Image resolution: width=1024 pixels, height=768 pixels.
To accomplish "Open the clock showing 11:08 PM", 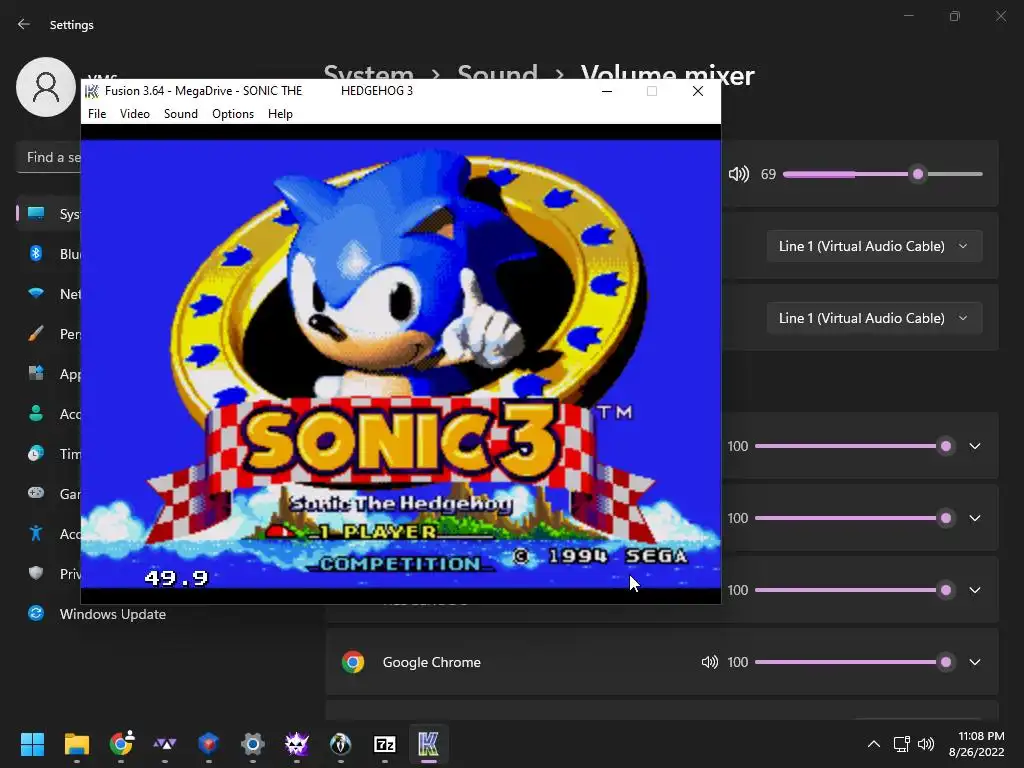I will [x=976, y=744].
